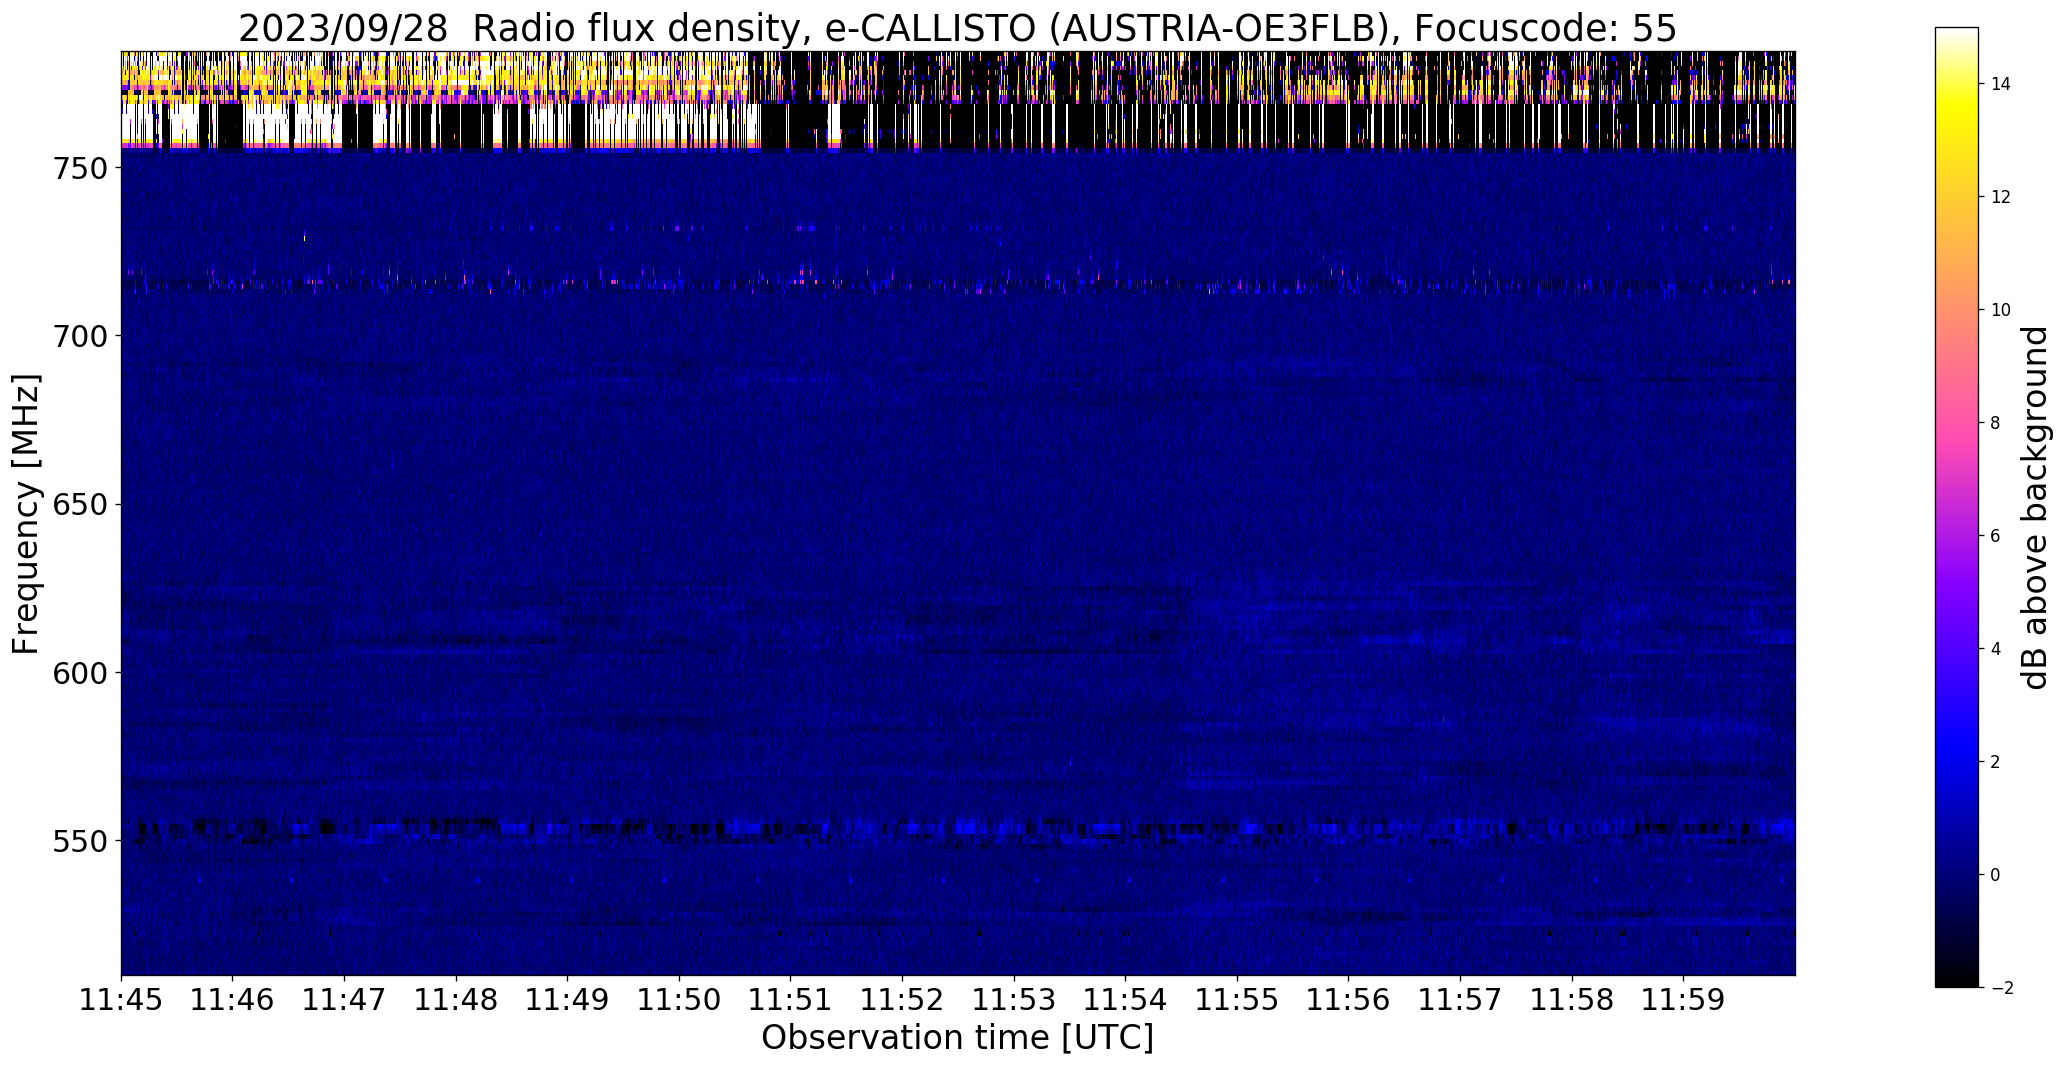The width and height of the screenshot is (2066, 1067).
Task: Click the colorbar tick value 4
Action: pos(1996,649)
